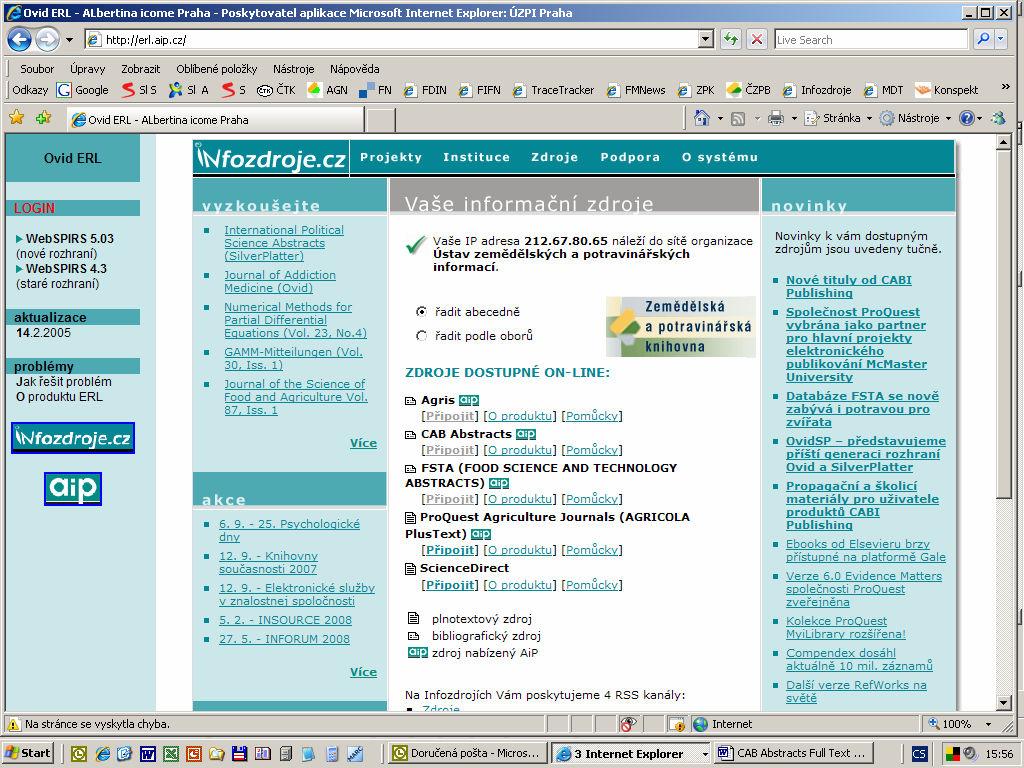The width and height of the screenshot is (1024, 768).
Task: Switch to Doručená pošta taskbar window
Action: (x=468, y=754)
